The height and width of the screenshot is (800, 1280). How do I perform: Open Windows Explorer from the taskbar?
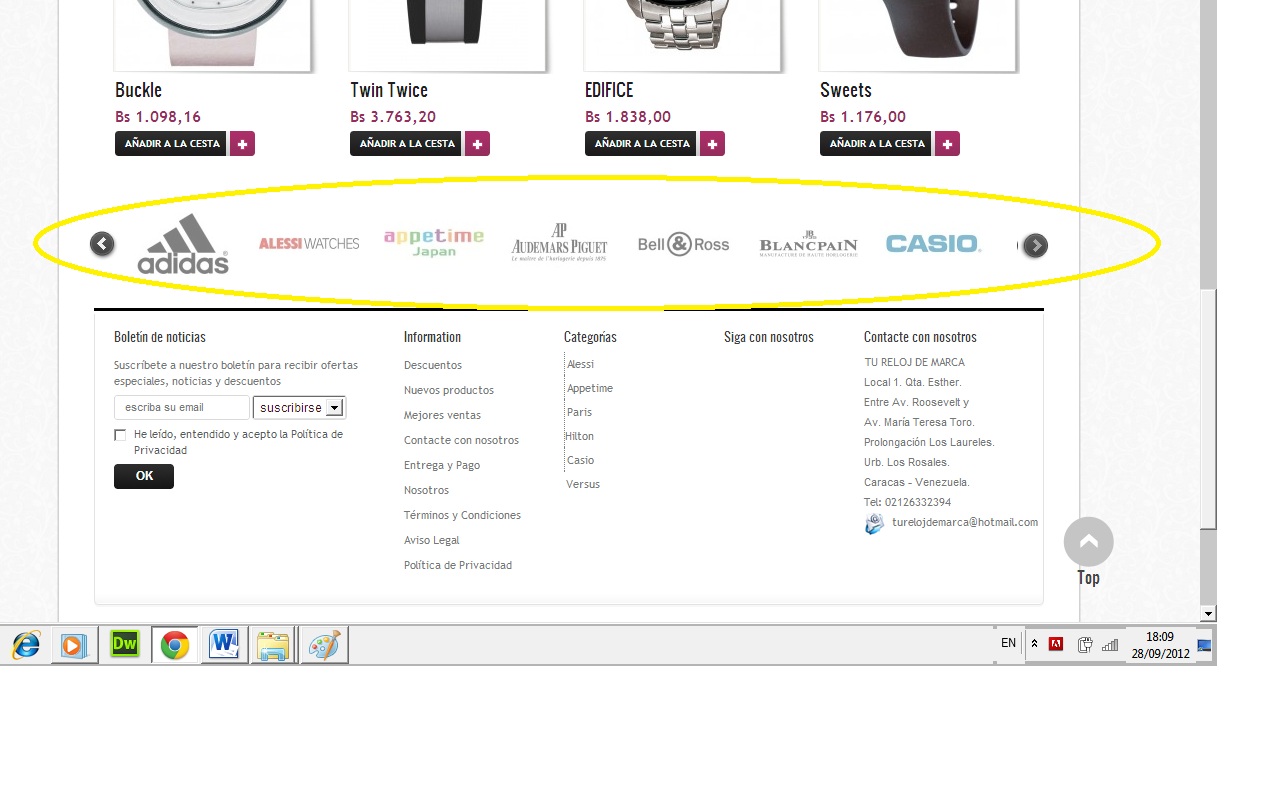[x=274, y=645]
